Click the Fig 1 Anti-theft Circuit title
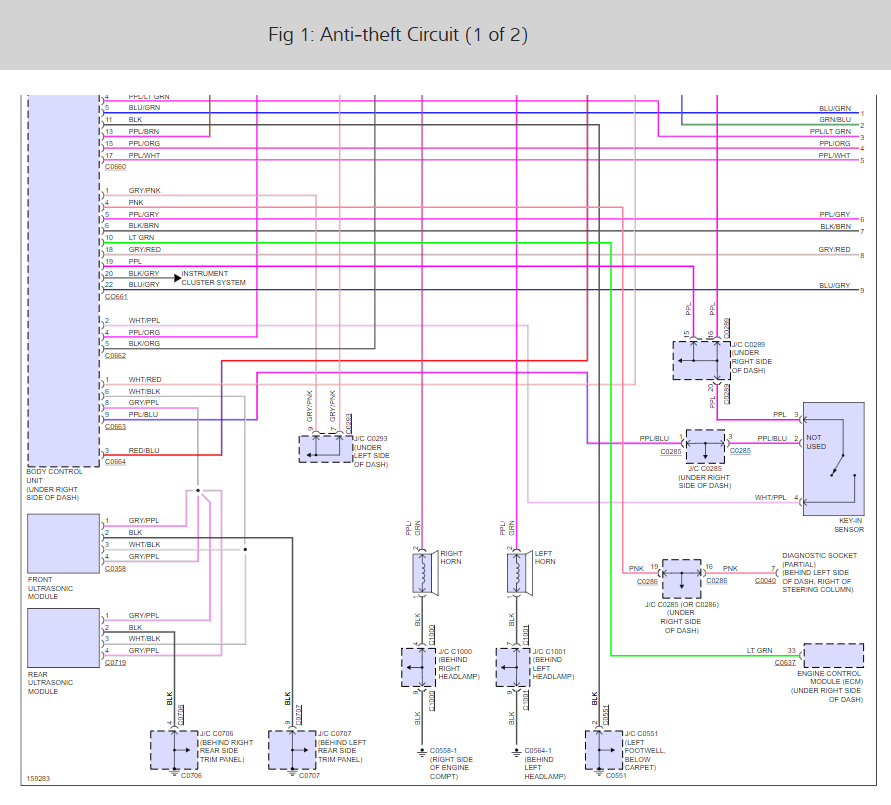891x805 pixels. click(398, 35)
